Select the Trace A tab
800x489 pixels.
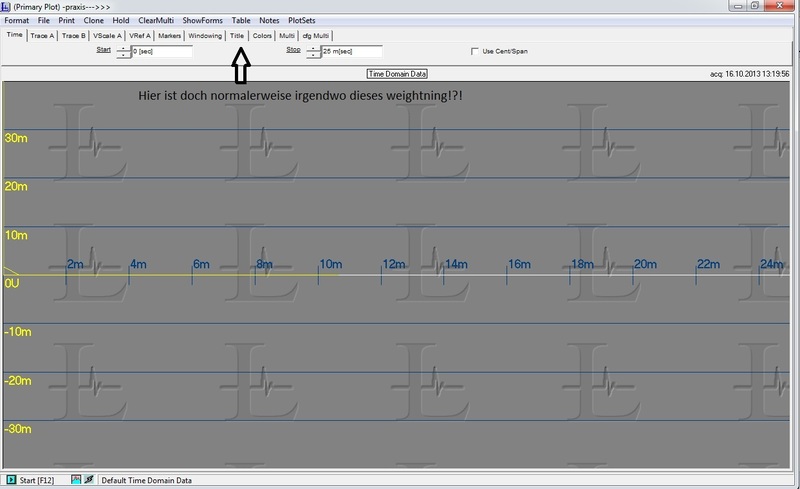pyautogui.click(x=42, y=35)
